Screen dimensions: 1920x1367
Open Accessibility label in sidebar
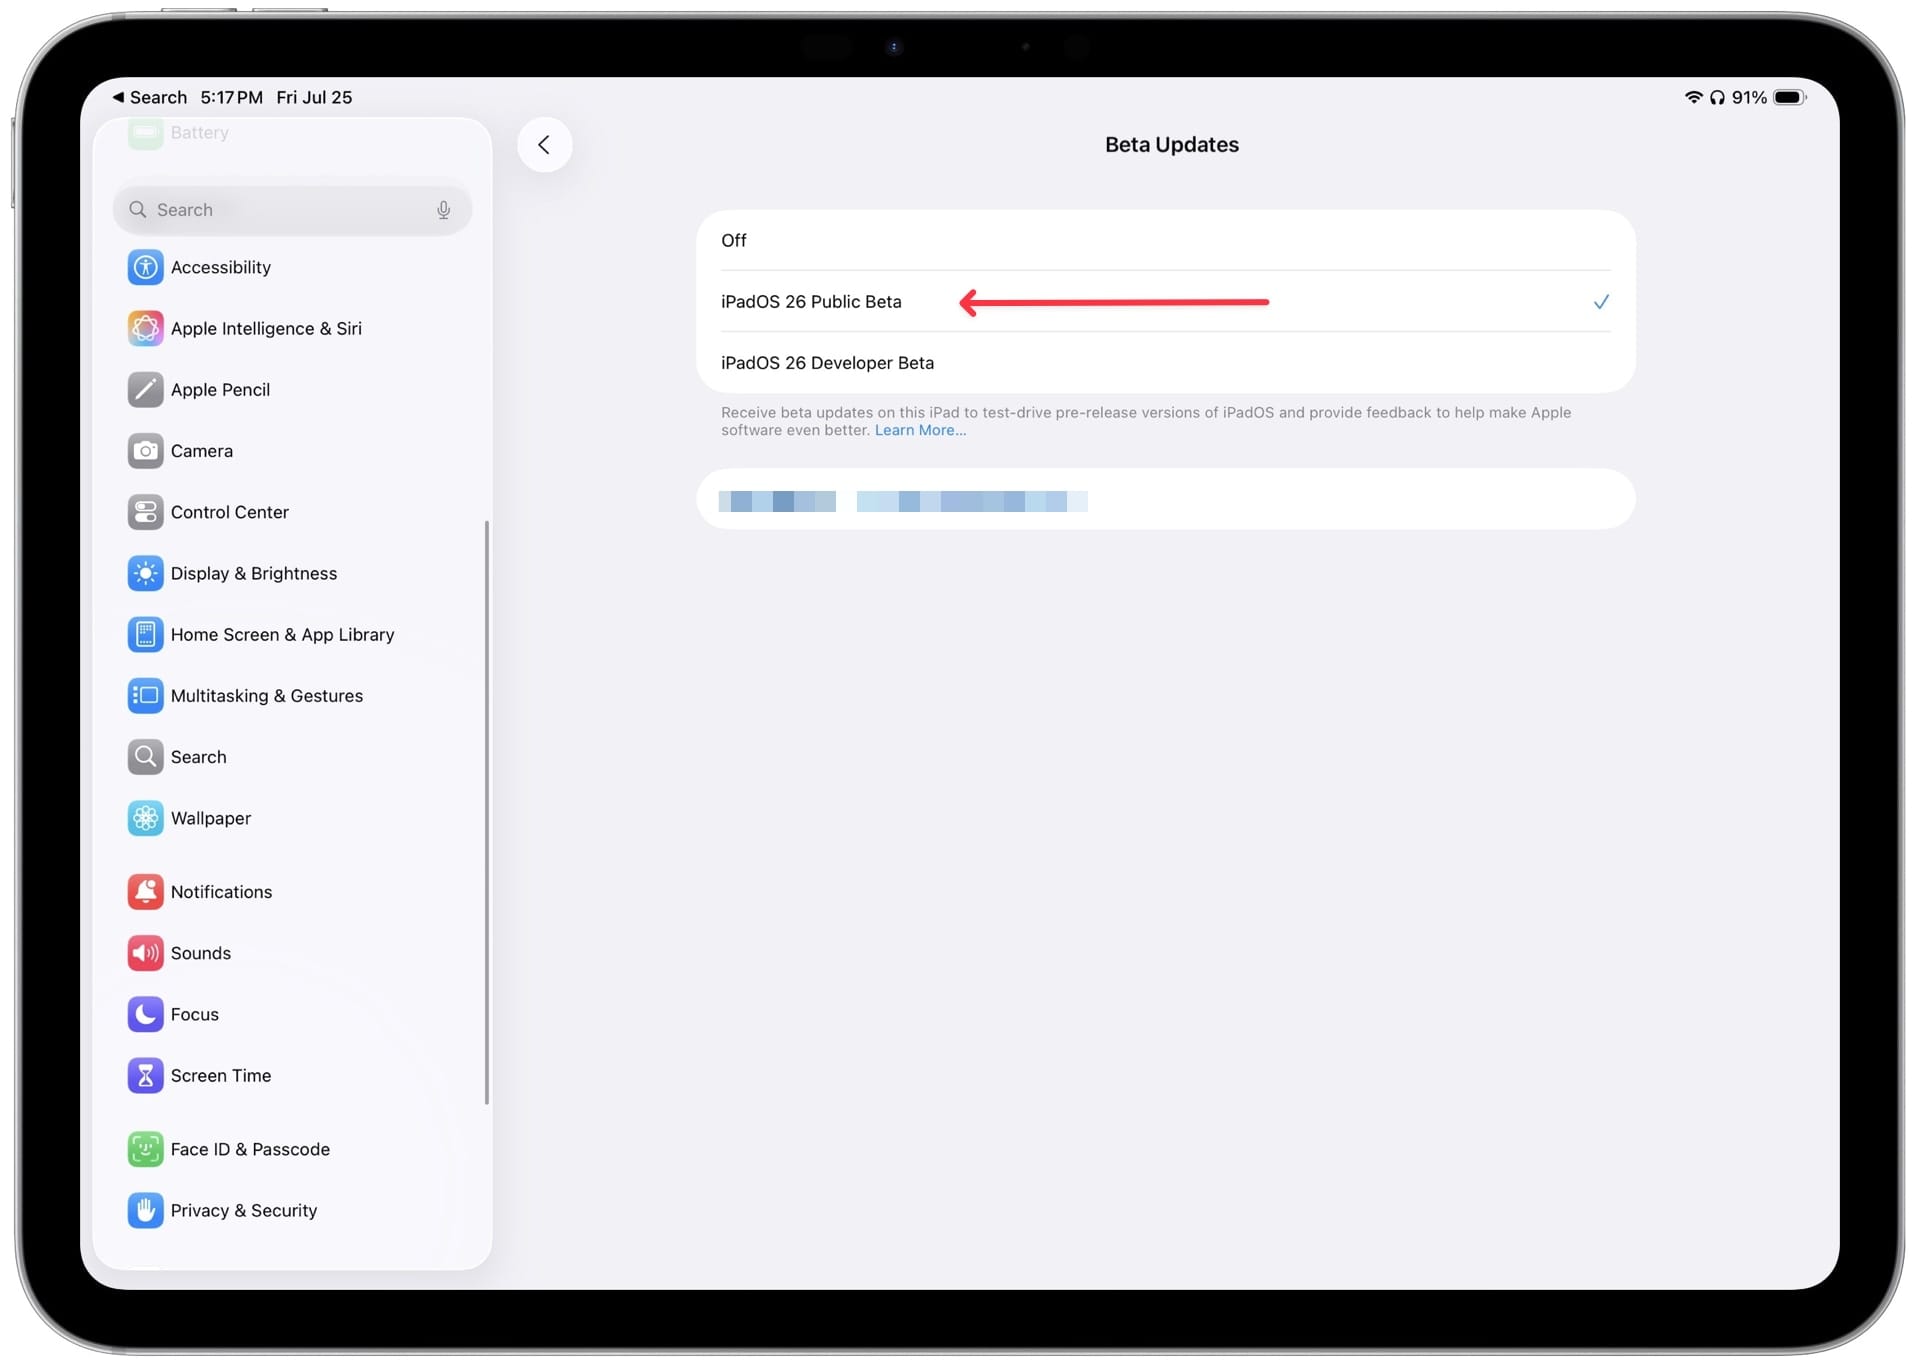pyautogui.click(x=220, y=267)
